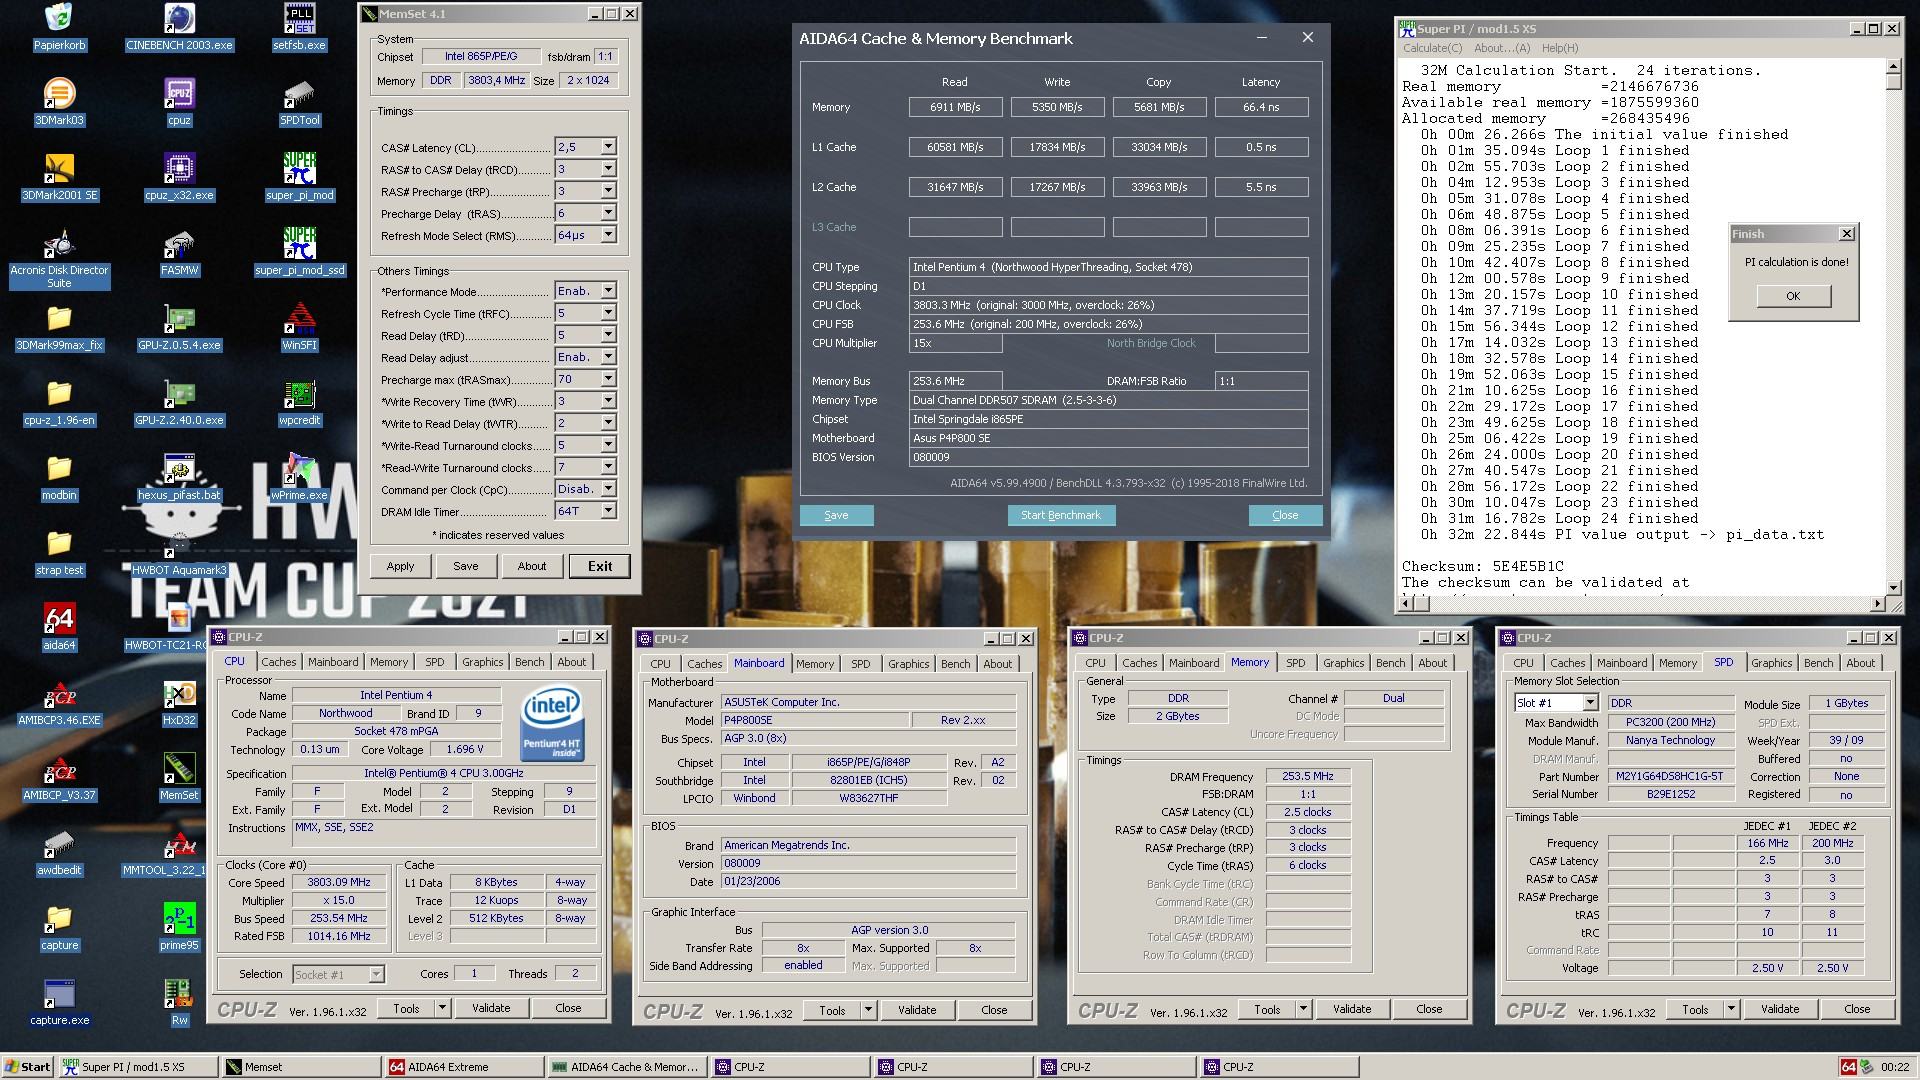This screenshot has height=1080, width=1920.
Task: Open the Performance Mode dropdown in MemSet
Action: (x=608, y=291)
